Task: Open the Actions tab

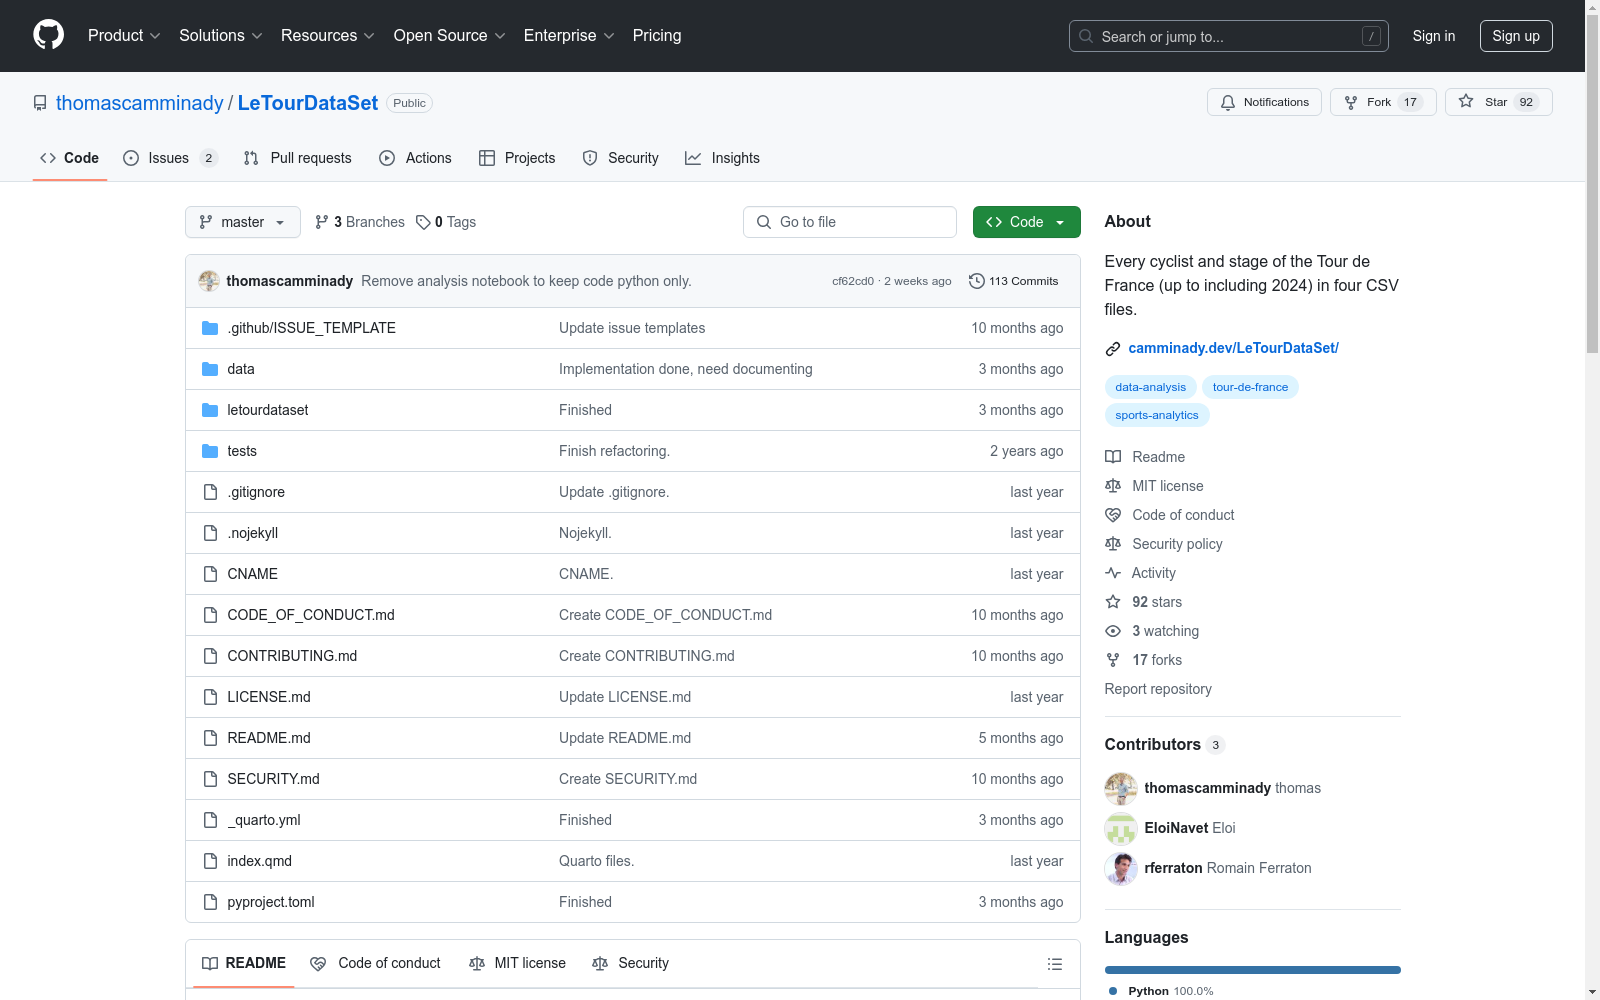Action: click(415, 158)
